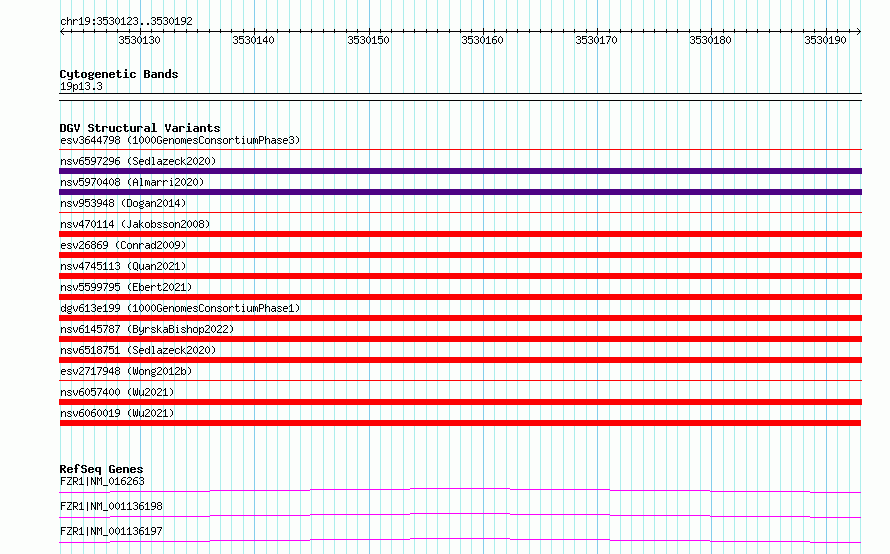Select variant label nsv5599795 (Ebert2021)
The width and height of the screenshot is (890, 554).
[x=126, y=287]
